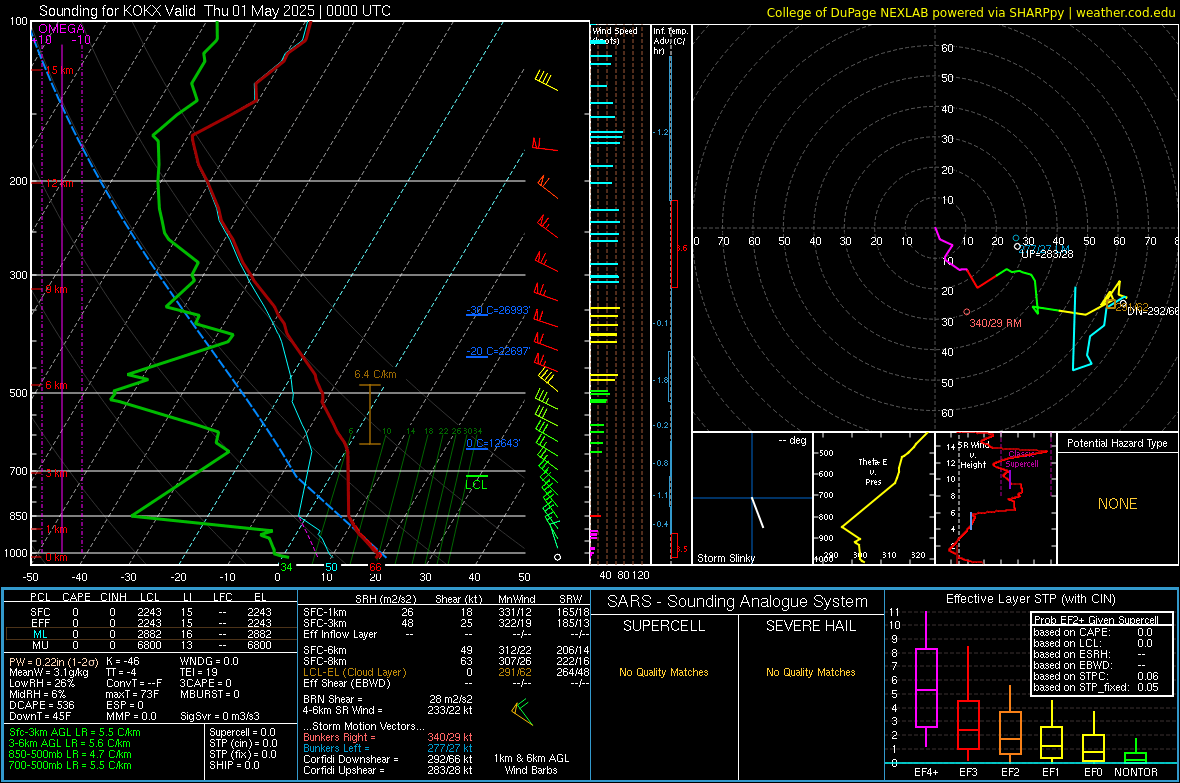Image resolution: width=1180 pixels, height=783 pixels.
Task: Click the -20 C=22697' height label
Action: [x=498, y=352]
